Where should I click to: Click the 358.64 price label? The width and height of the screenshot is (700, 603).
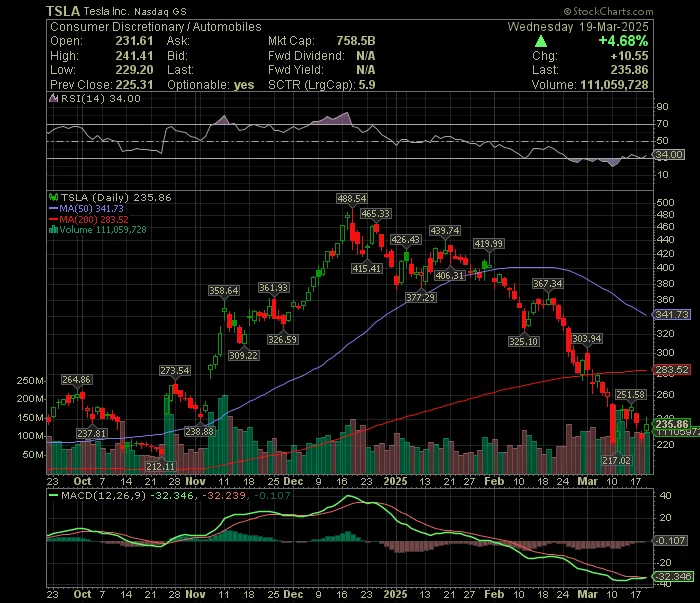[224, 291]
